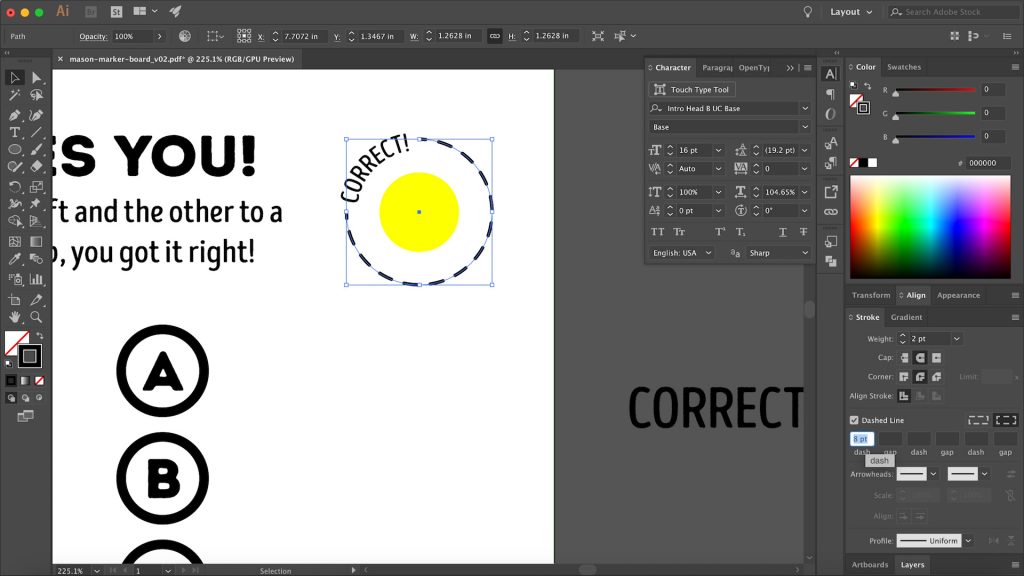The width and height of the screenshot is (1024, 576).
Task: Choose the Eyedropper tool
Action: (x=14, y=259)
